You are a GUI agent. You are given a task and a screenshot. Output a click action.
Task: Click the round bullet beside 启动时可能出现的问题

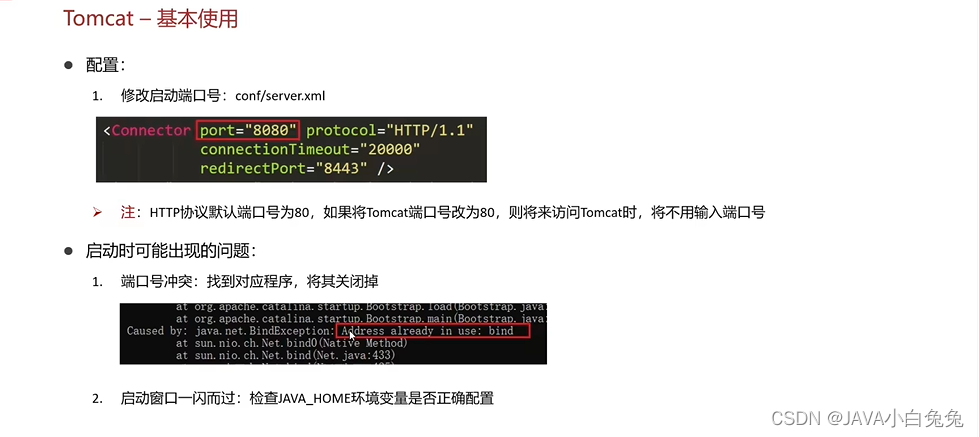[69, 251]
